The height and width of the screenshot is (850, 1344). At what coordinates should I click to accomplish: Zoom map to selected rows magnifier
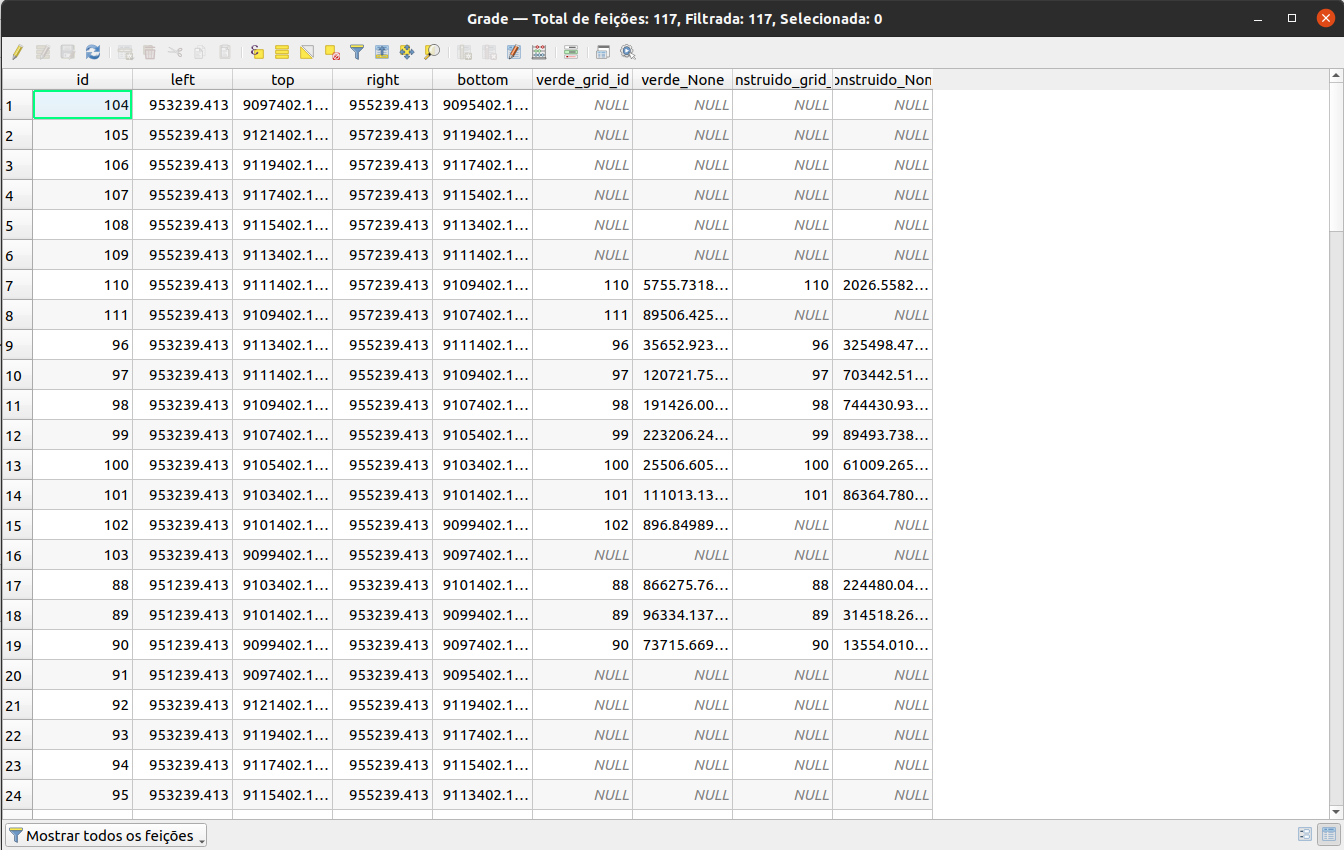pos(432,52)
